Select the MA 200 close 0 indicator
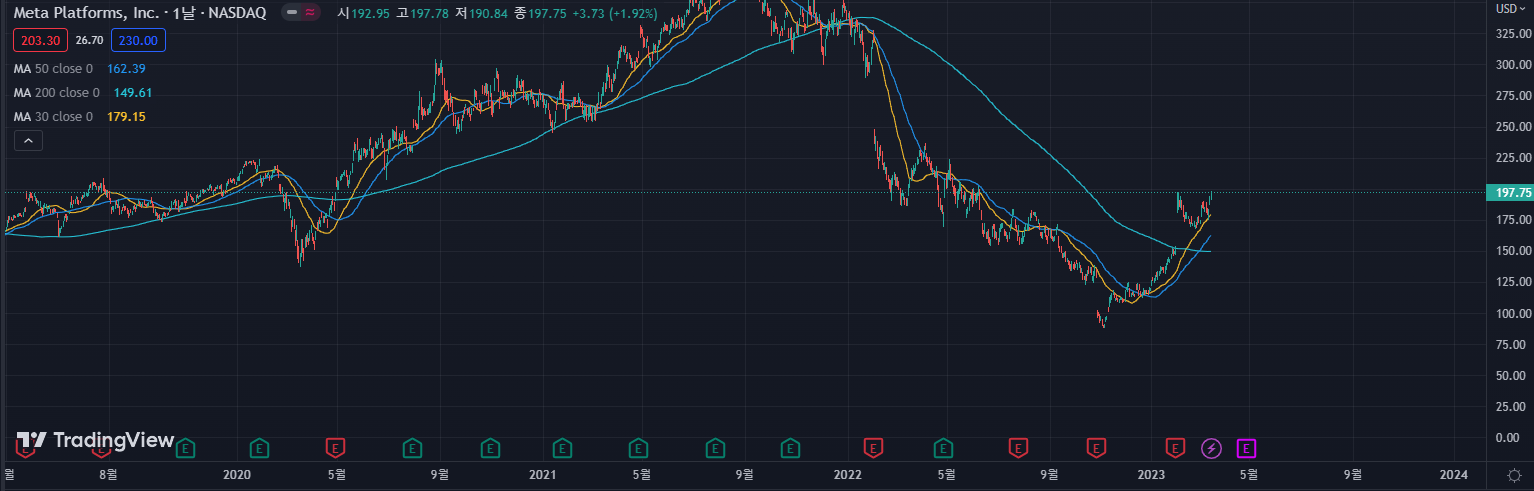Image resolution: width=1534 pixels, height=491 pixels. click(x=57, y=93)
